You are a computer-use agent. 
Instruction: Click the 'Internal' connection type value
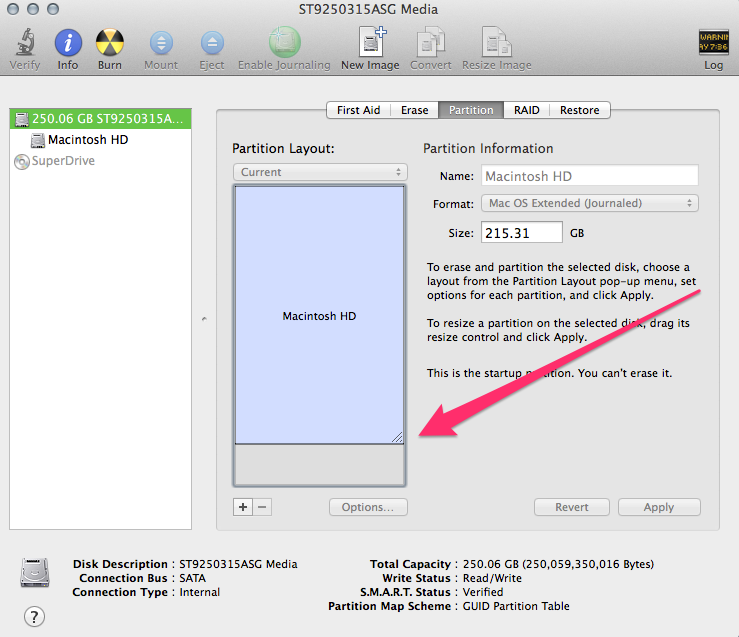point(199,592)
